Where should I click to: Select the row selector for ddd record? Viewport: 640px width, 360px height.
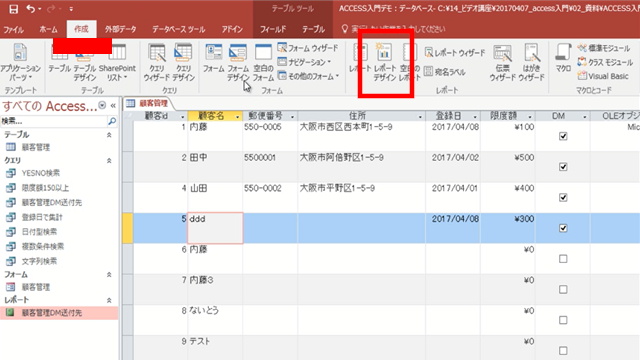pyautogui.click(x=128, y=228)
